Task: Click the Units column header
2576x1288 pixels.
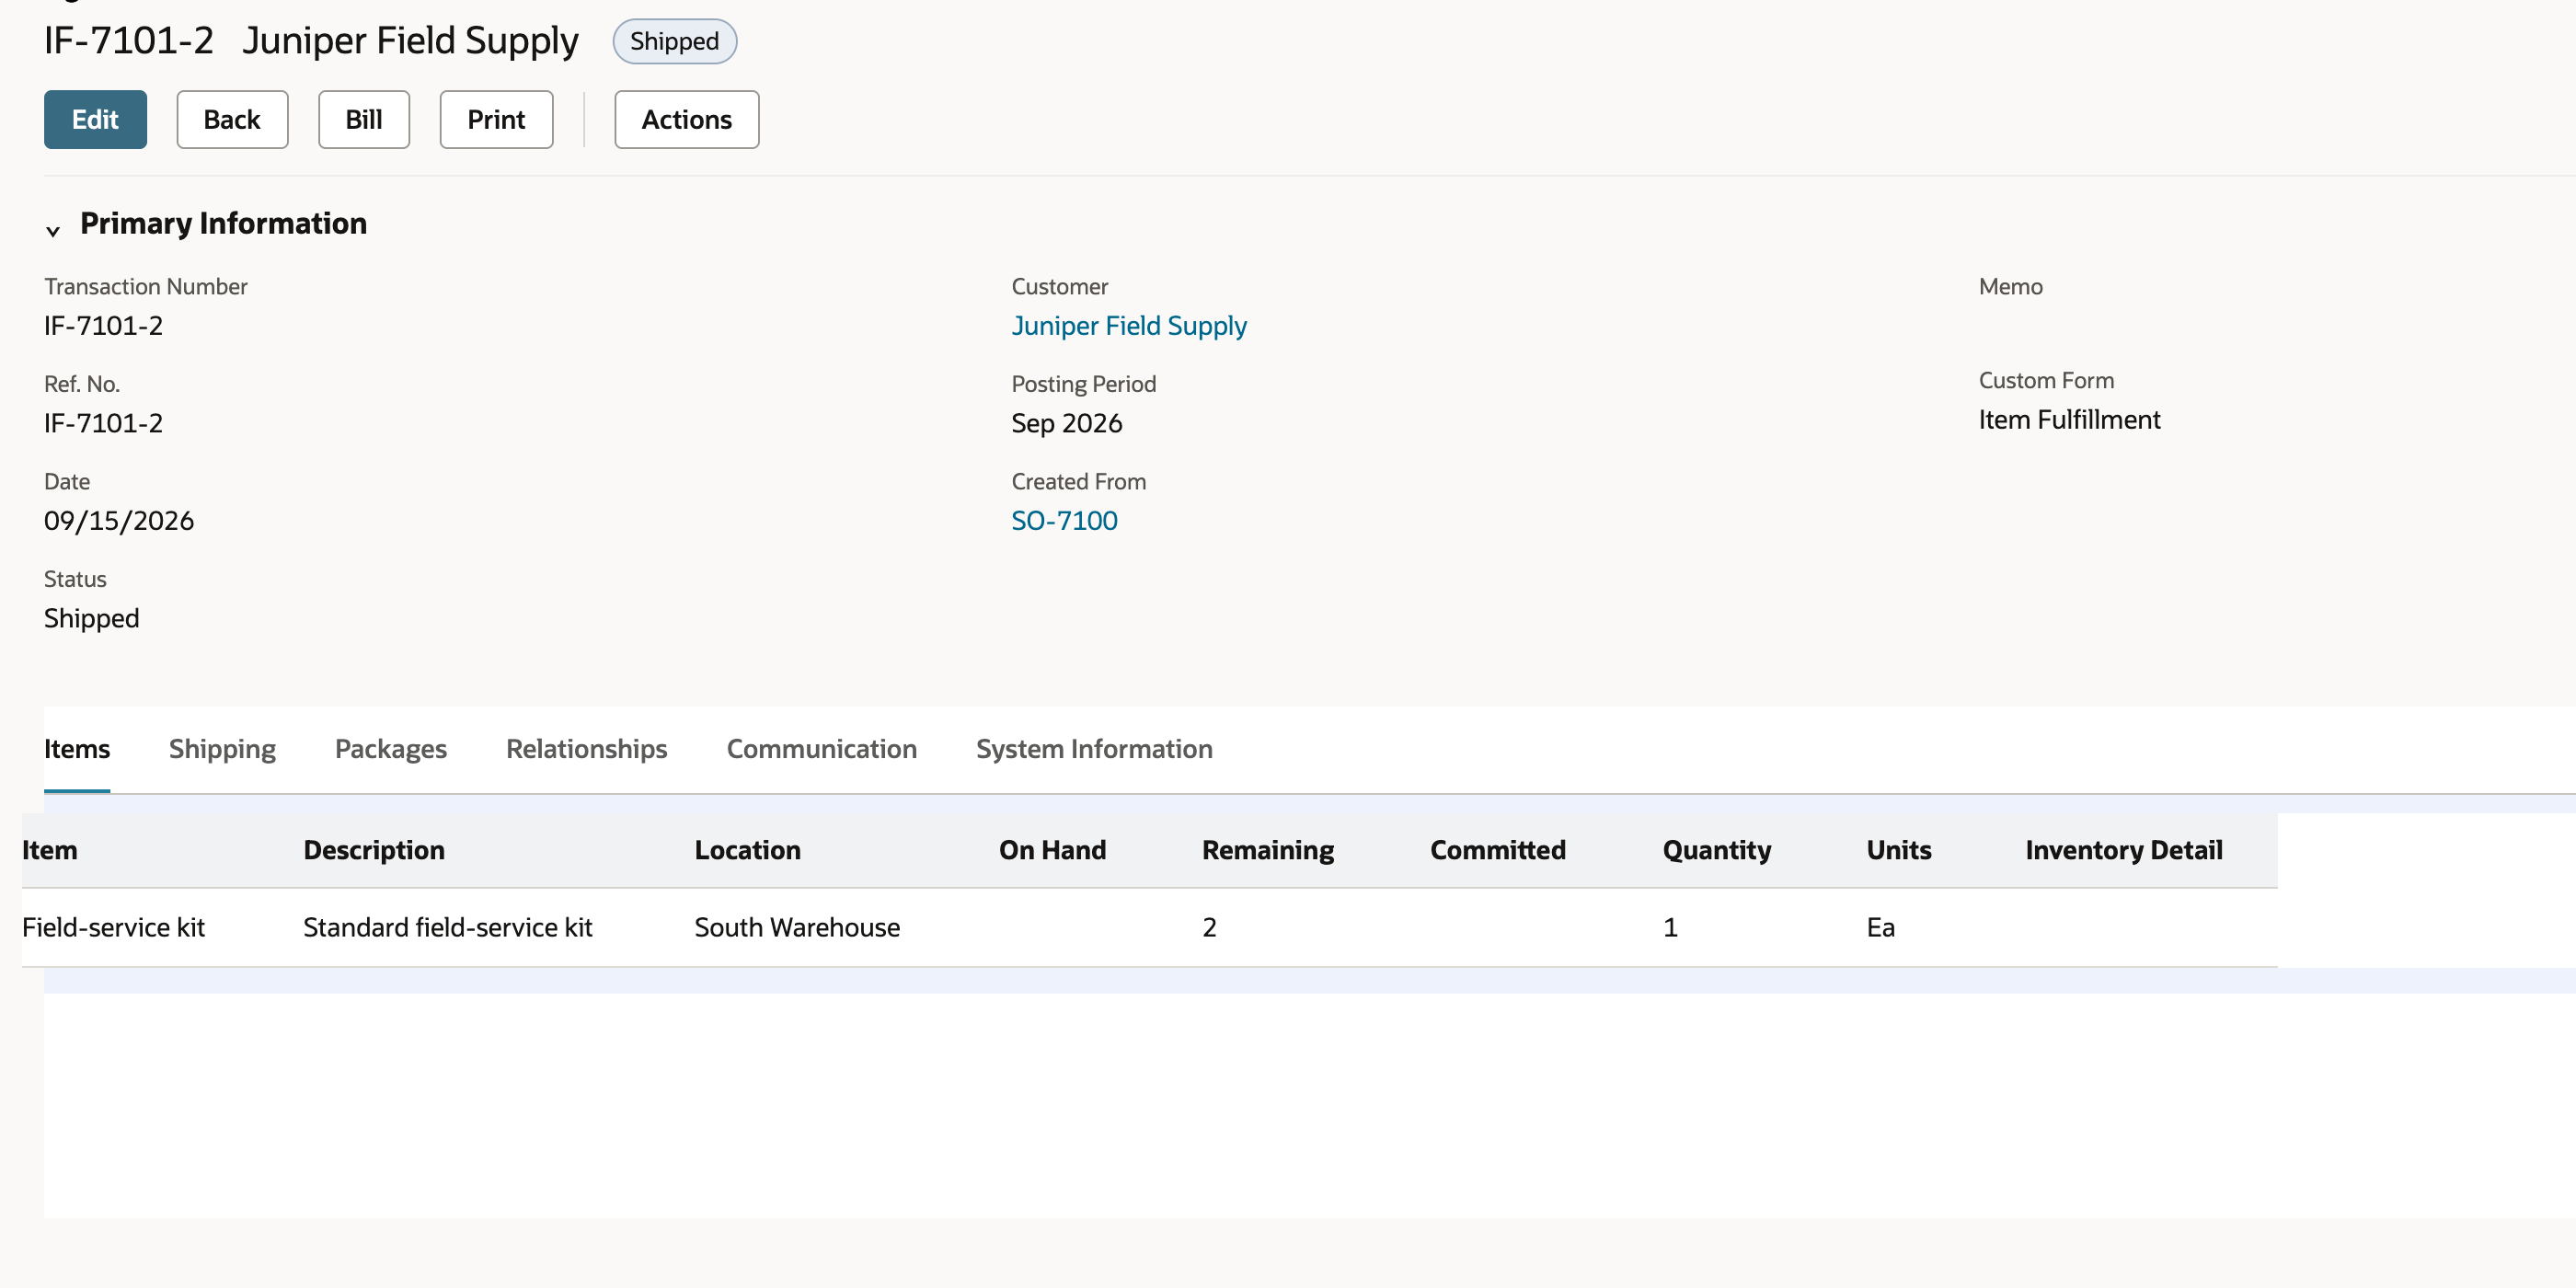Action: [x=1898, y=849]
